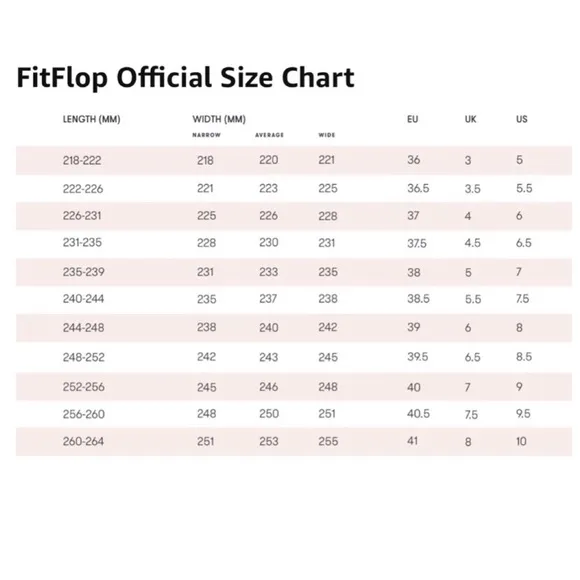Click the 244-248 length cell
The height and width of the screenshot is (580, 580).
(83, 328)
